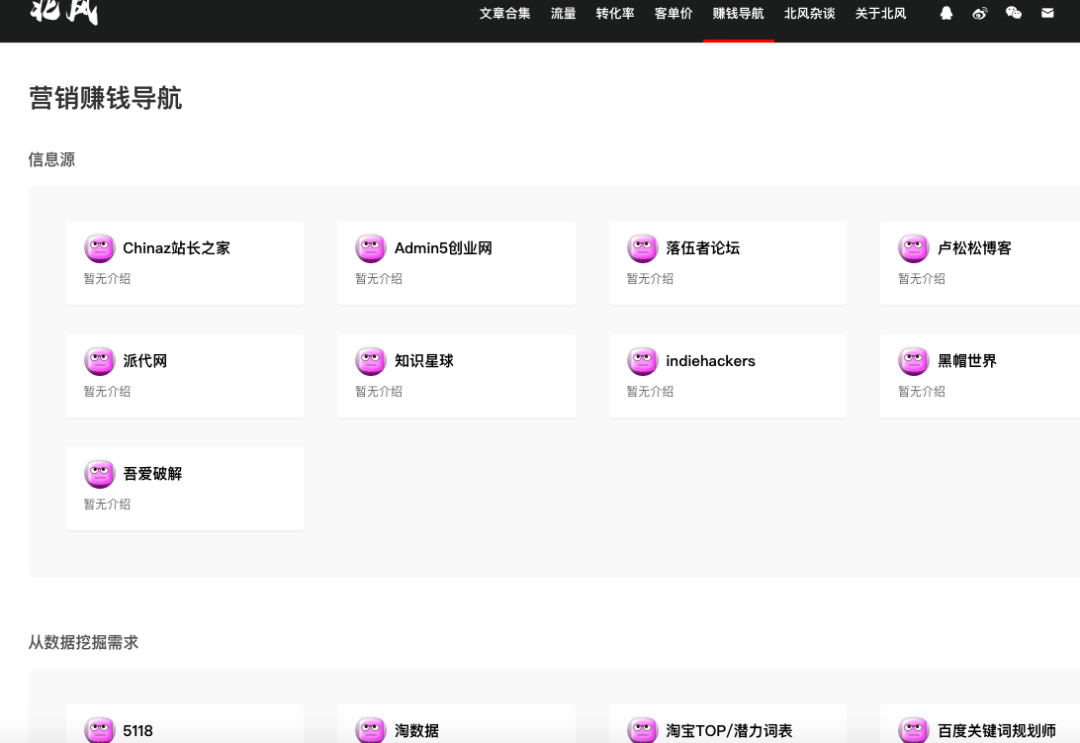The image size is (1080, 743).
Task: Open the 客单价 menu item
Action: tap(673, 14)
